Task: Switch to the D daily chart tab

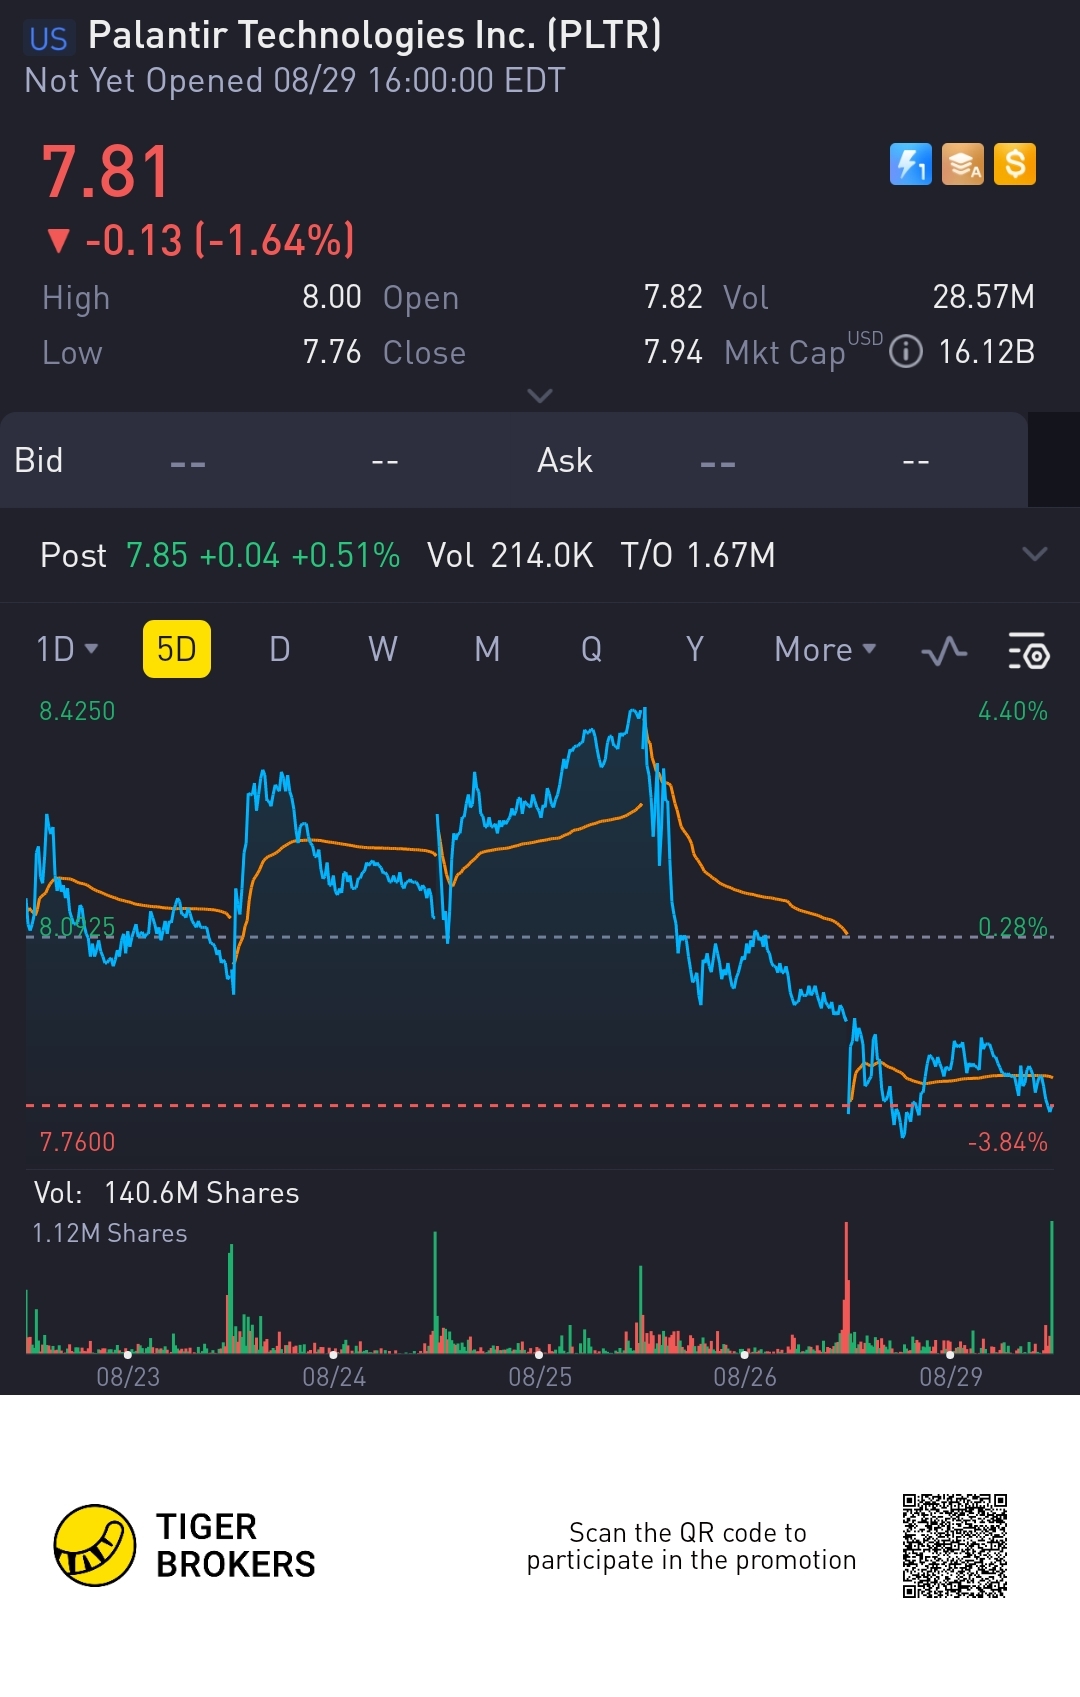Action: tap(280, 649)
